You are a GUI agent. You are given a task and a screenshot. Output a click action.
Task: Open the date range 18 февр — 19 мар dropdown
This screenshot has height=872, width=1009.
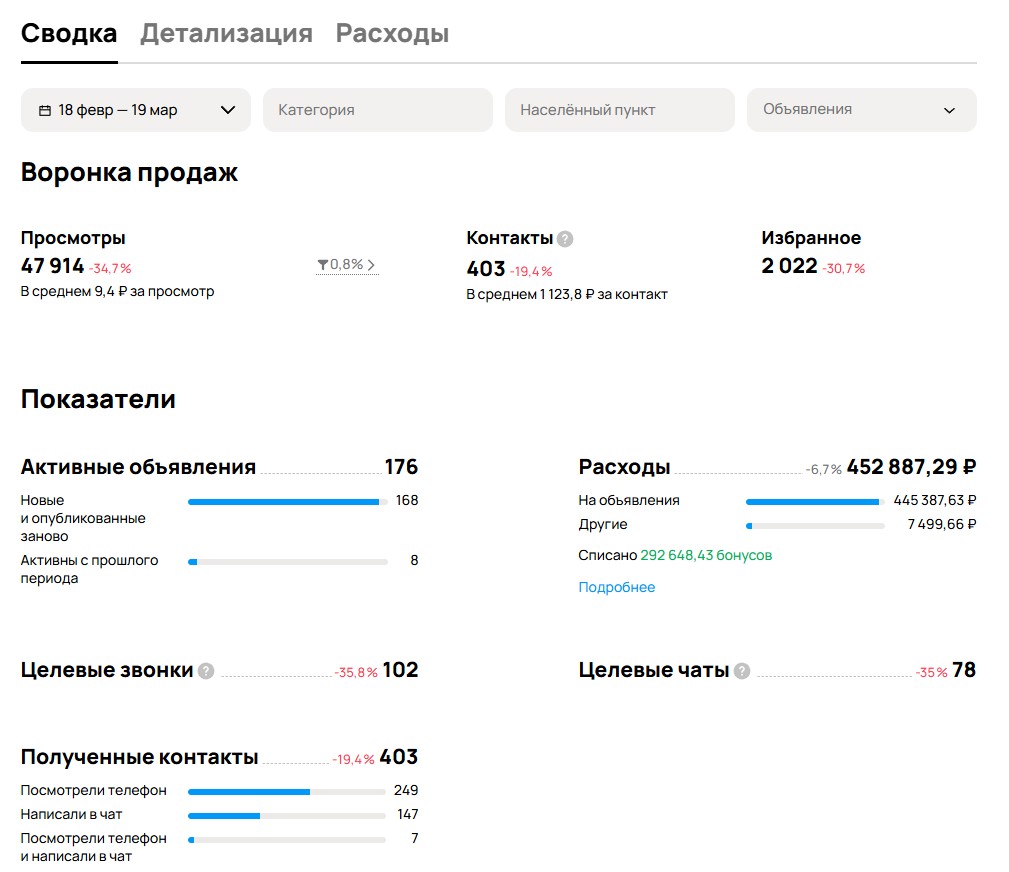pyautogui.click(x=136, y=110)
